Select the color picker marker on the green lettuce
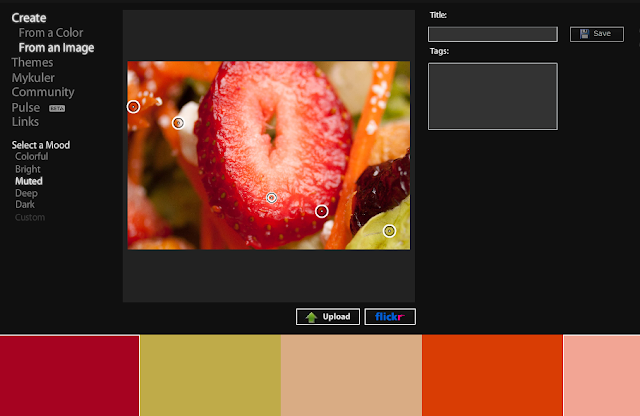640x416 pixels. [389, 231]
